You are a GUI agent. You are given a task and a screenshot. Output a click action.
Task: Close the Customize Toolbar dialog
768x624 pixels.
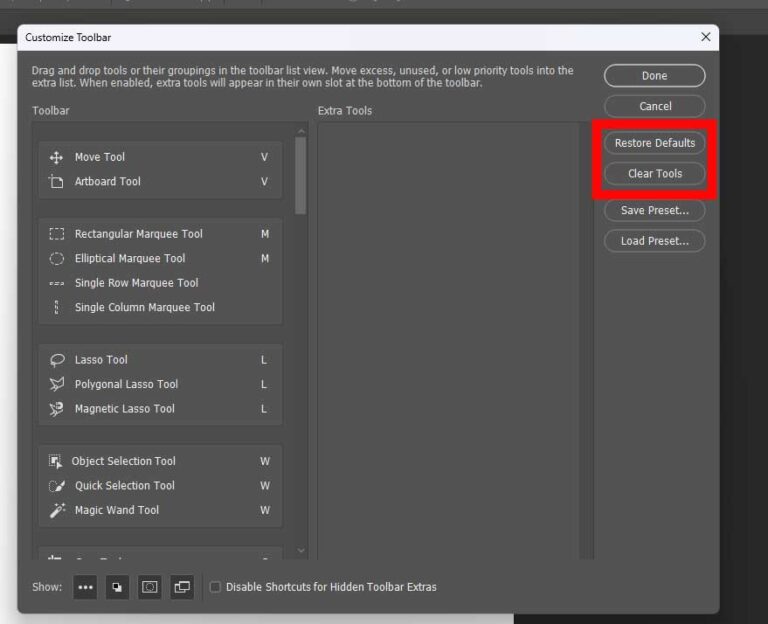tap(705, 37)
